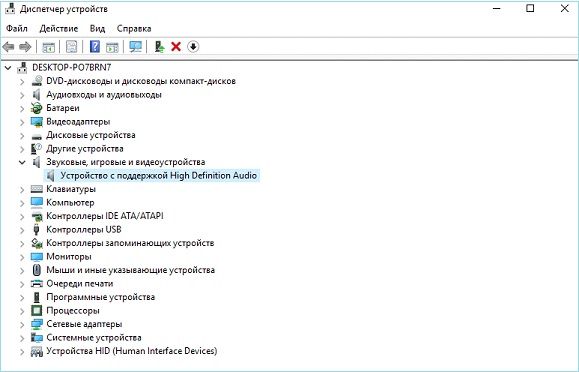The width and height of the screenshot is (579, 372).
Task: Maximize the Диспетчер устройств window
Action: tap(530, 8)
